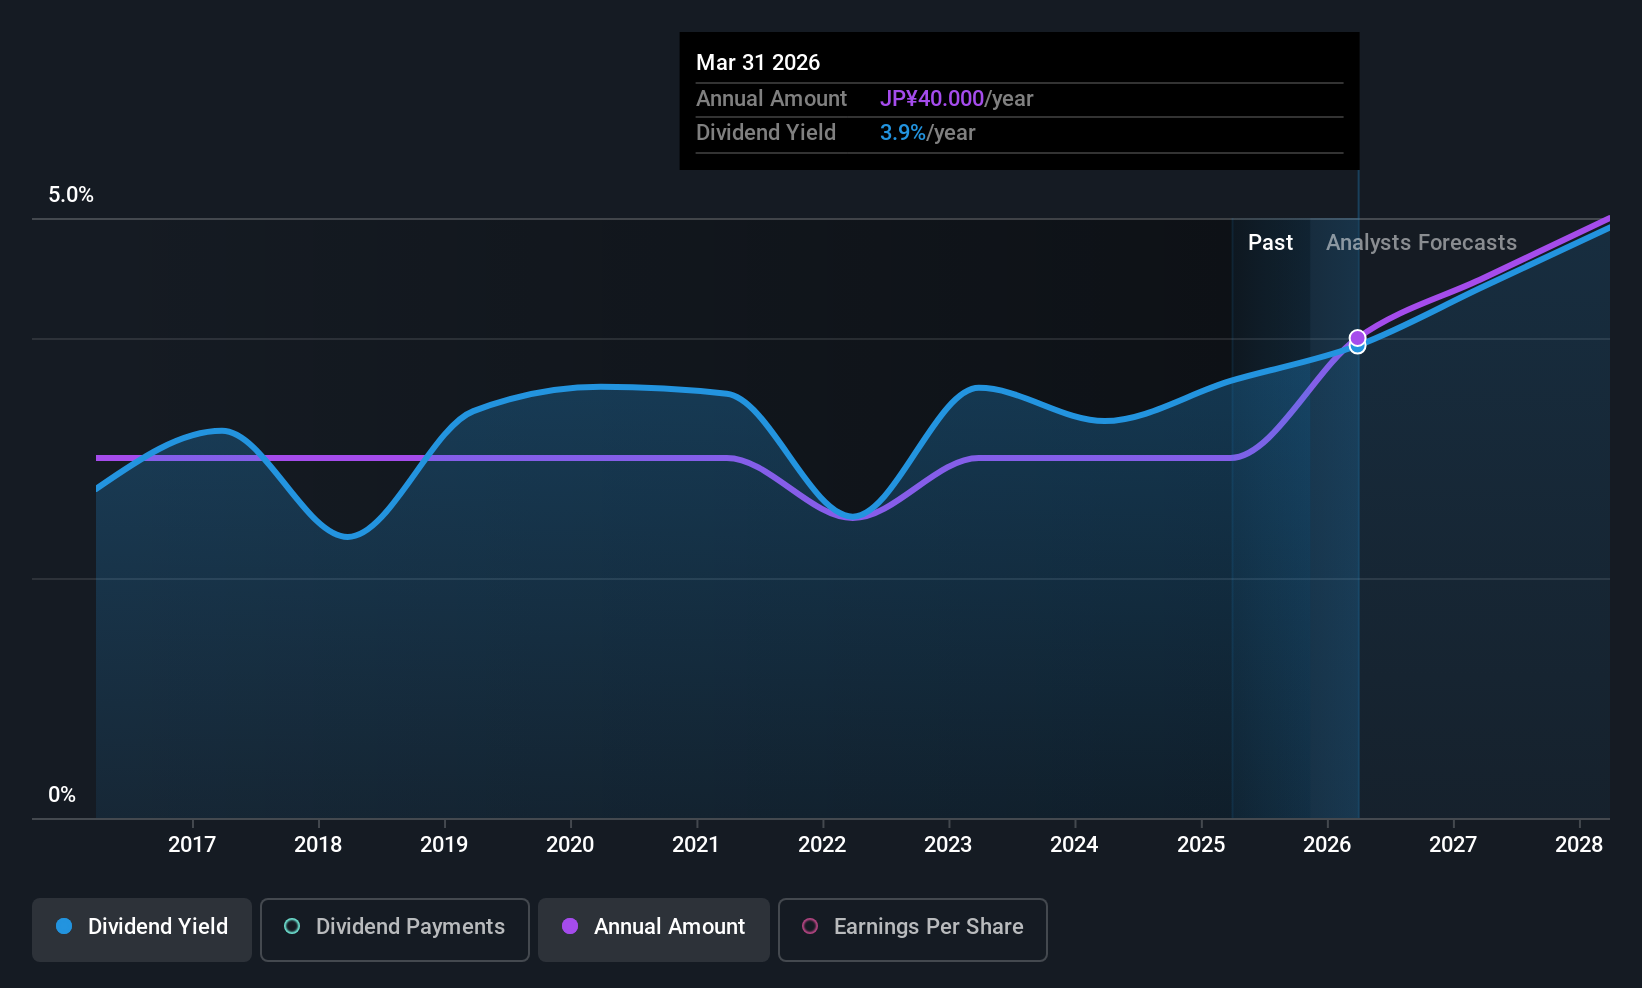Disable the Annual Amount series
The image size is (1642, 988).
(653, 929)
